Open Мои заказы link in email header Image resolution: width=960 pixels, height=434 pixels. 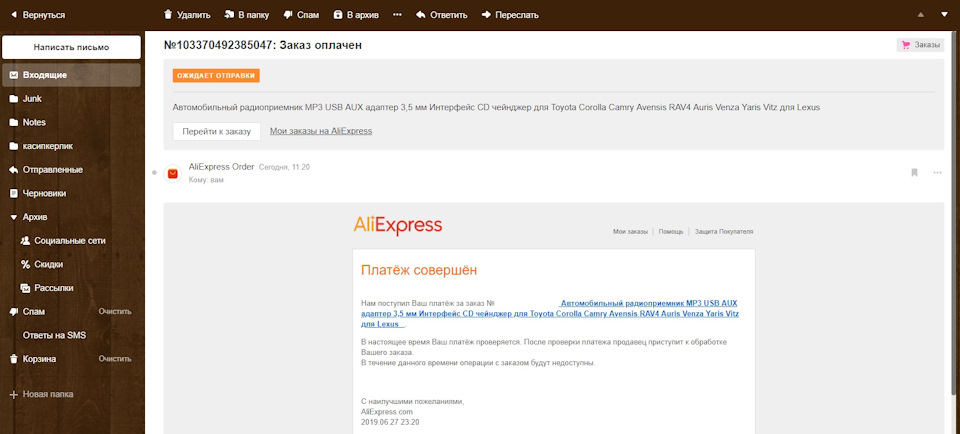630,232
